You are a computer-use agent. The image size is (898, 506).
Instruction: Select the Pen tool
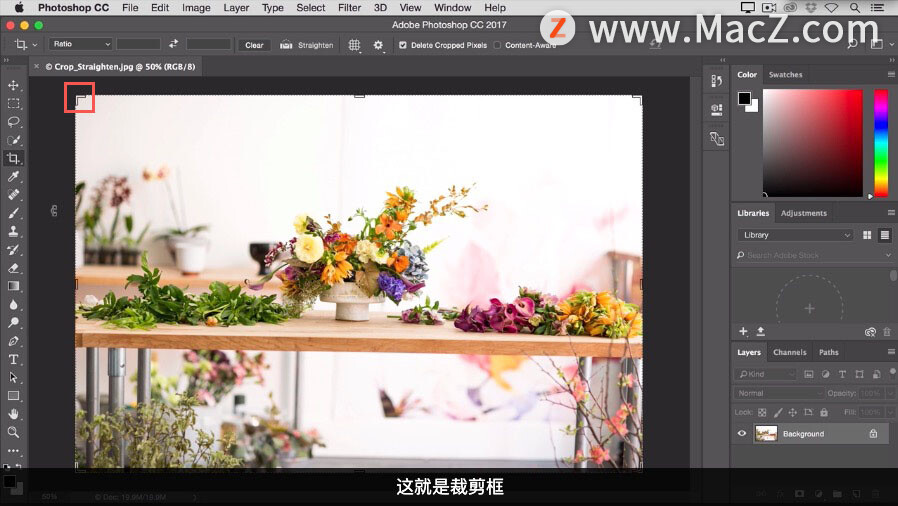(x=13, y=341)
